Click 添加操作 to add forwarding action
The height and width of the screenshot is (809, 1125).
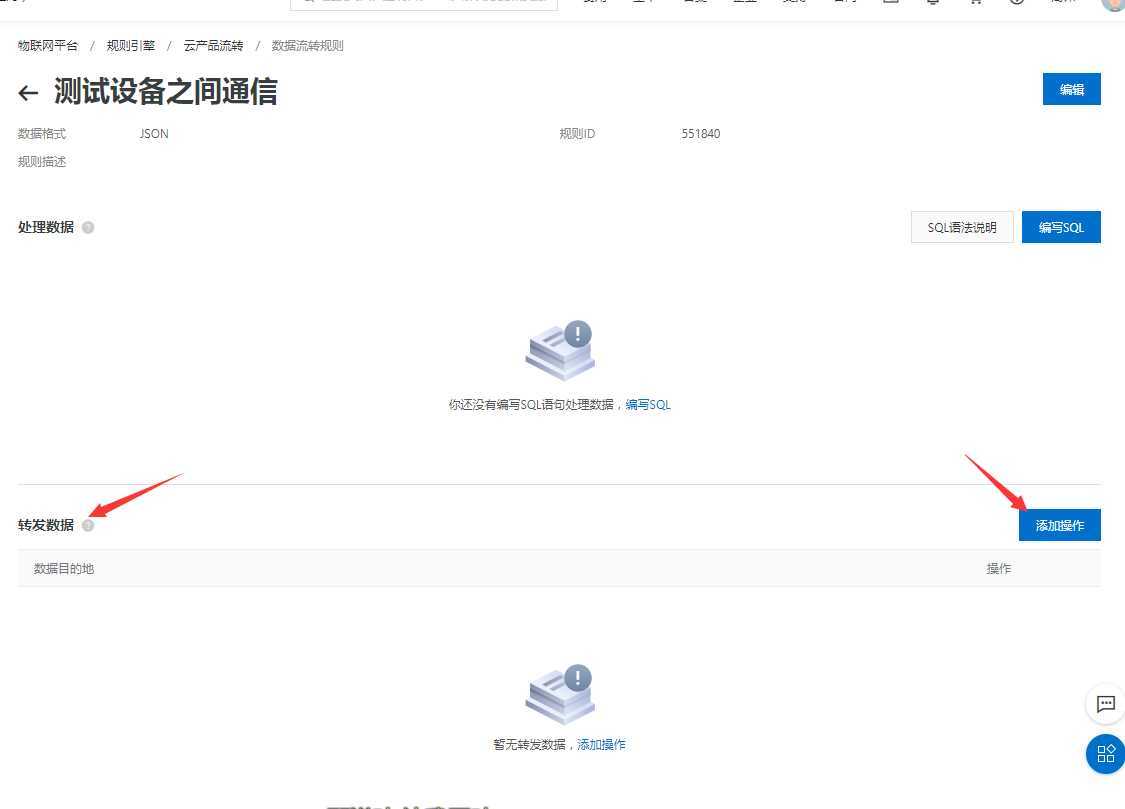[x=1059, y=525]
